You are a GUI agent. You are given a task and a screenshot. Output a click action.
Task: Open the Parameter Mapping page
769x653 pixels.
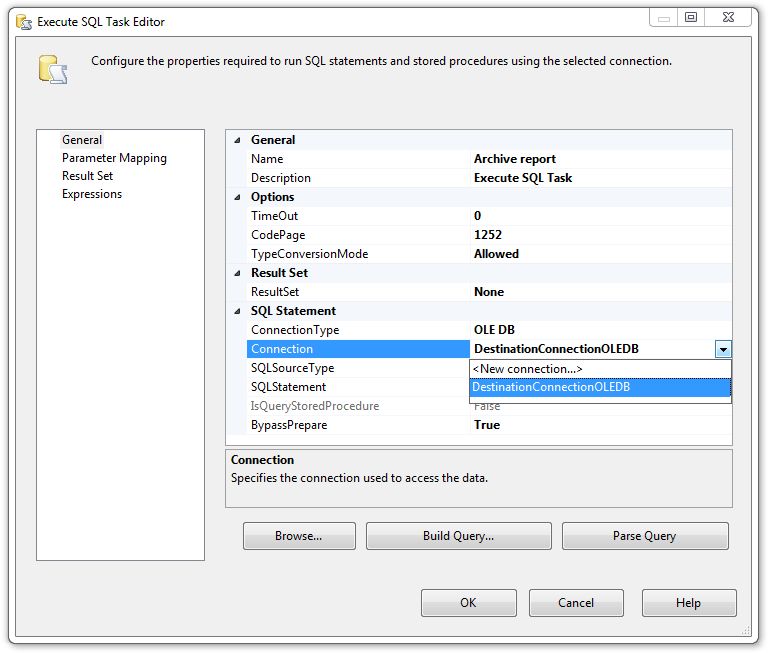pyautogui.click(x=114, y=158)
